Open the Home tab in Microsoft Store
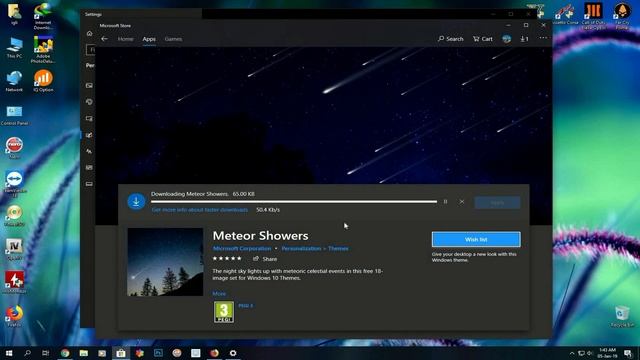The height and width of the screenshot is (360, 640). pyautogui.click(x=125, y=39)
